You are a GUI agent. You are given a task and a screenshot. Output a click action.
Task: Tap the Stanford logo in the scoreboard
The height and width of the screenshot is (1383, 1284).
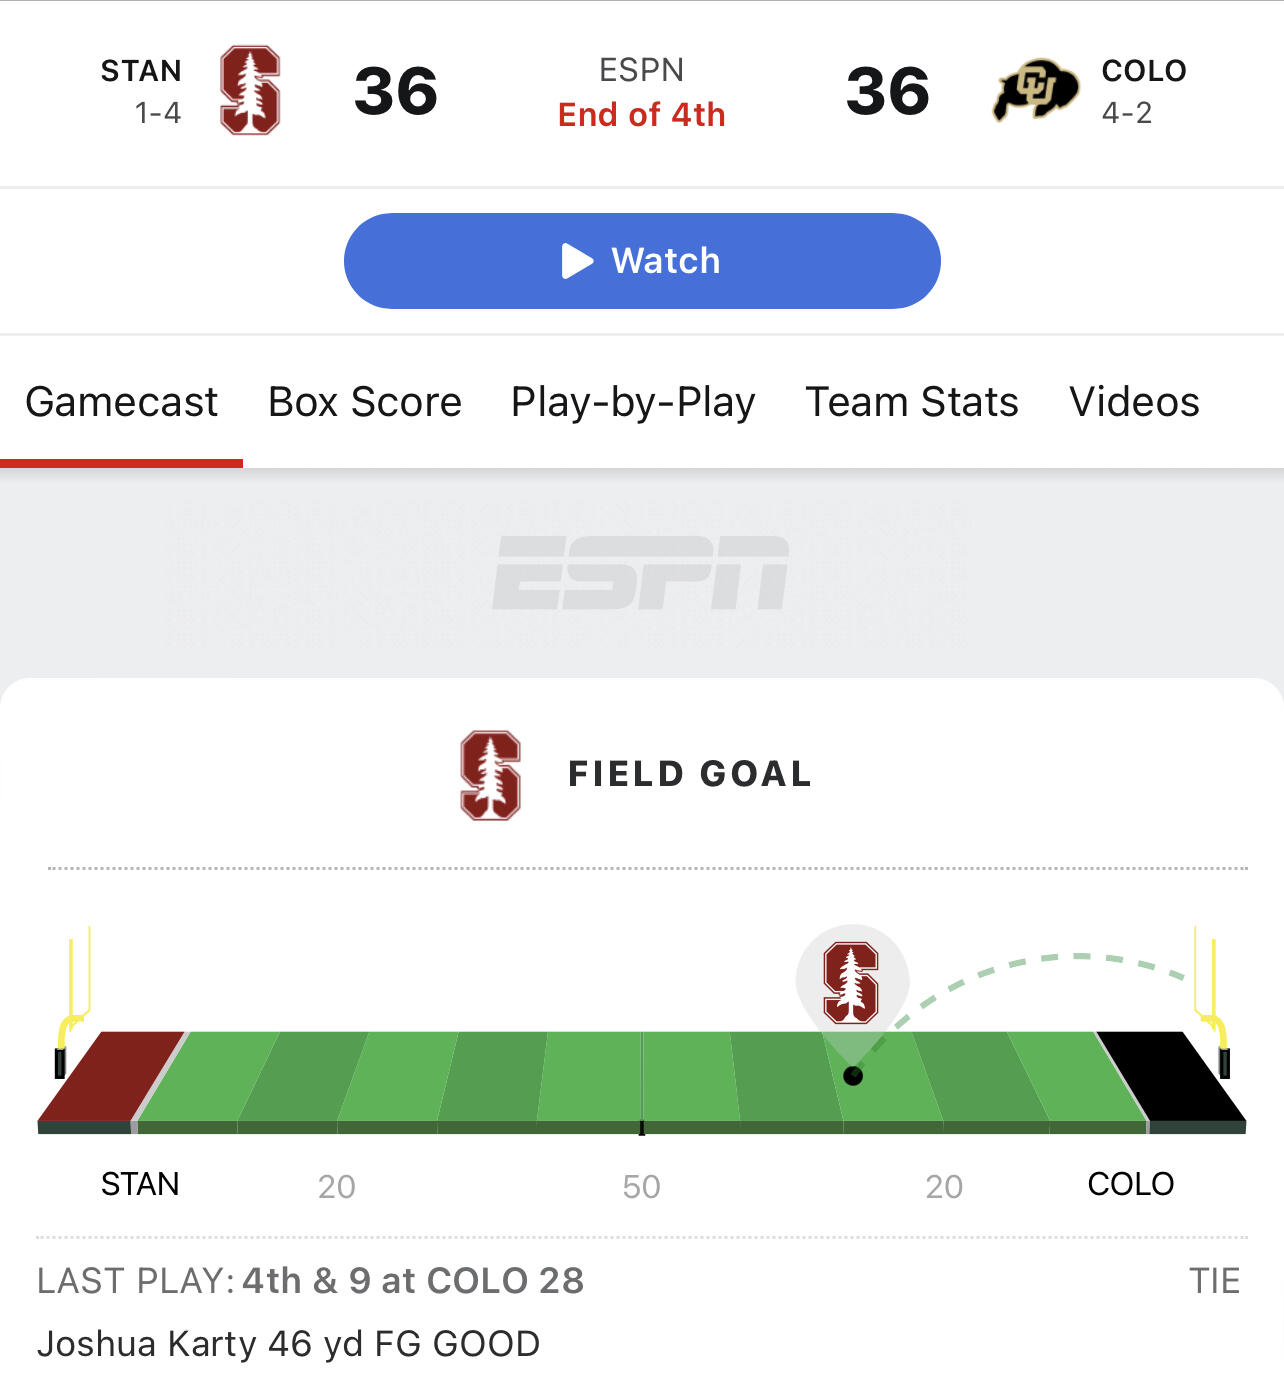(250, 90)
